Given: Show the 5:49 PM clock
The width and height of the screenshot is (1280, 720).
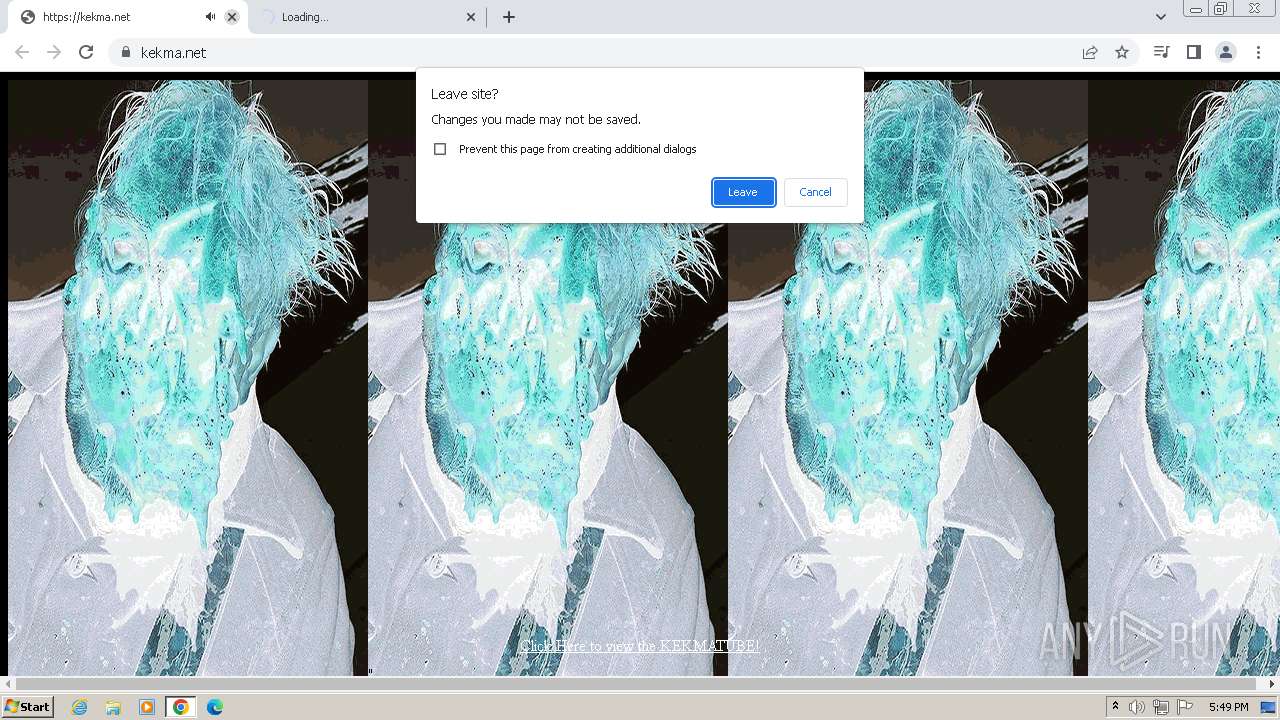Looking at the screenshot, I should click(1228, 707).
